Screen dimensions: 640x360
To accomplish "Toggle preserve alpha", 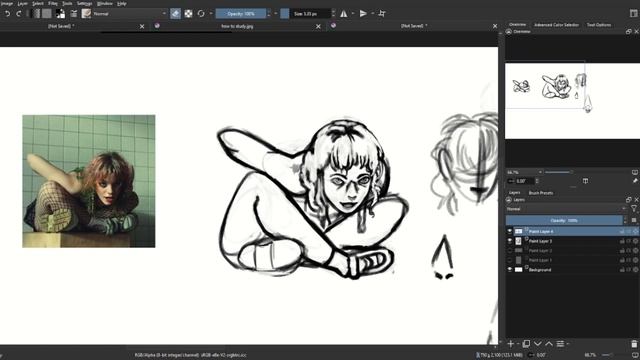I will tap(188, 14).
